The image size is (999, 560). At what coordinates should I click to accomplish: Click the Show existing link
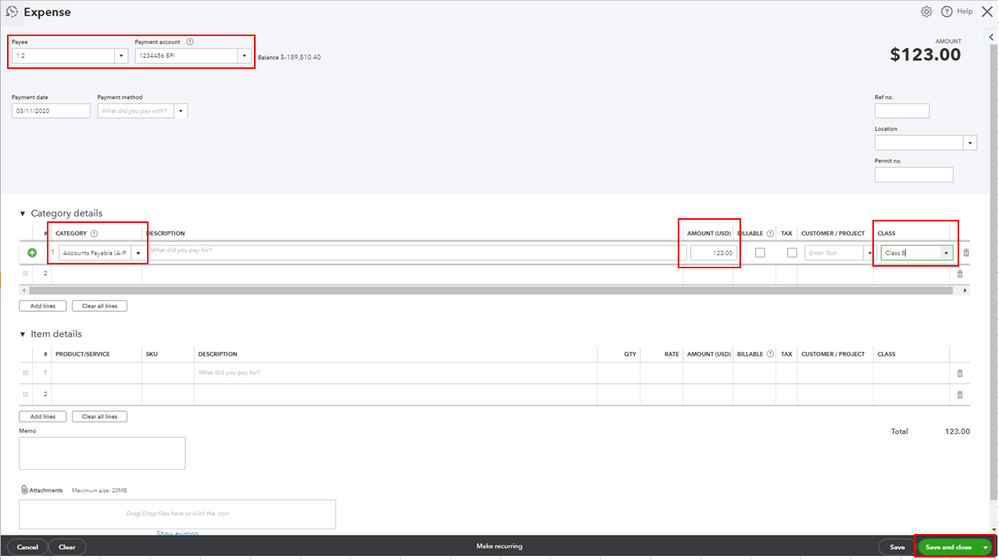point(177,533)
